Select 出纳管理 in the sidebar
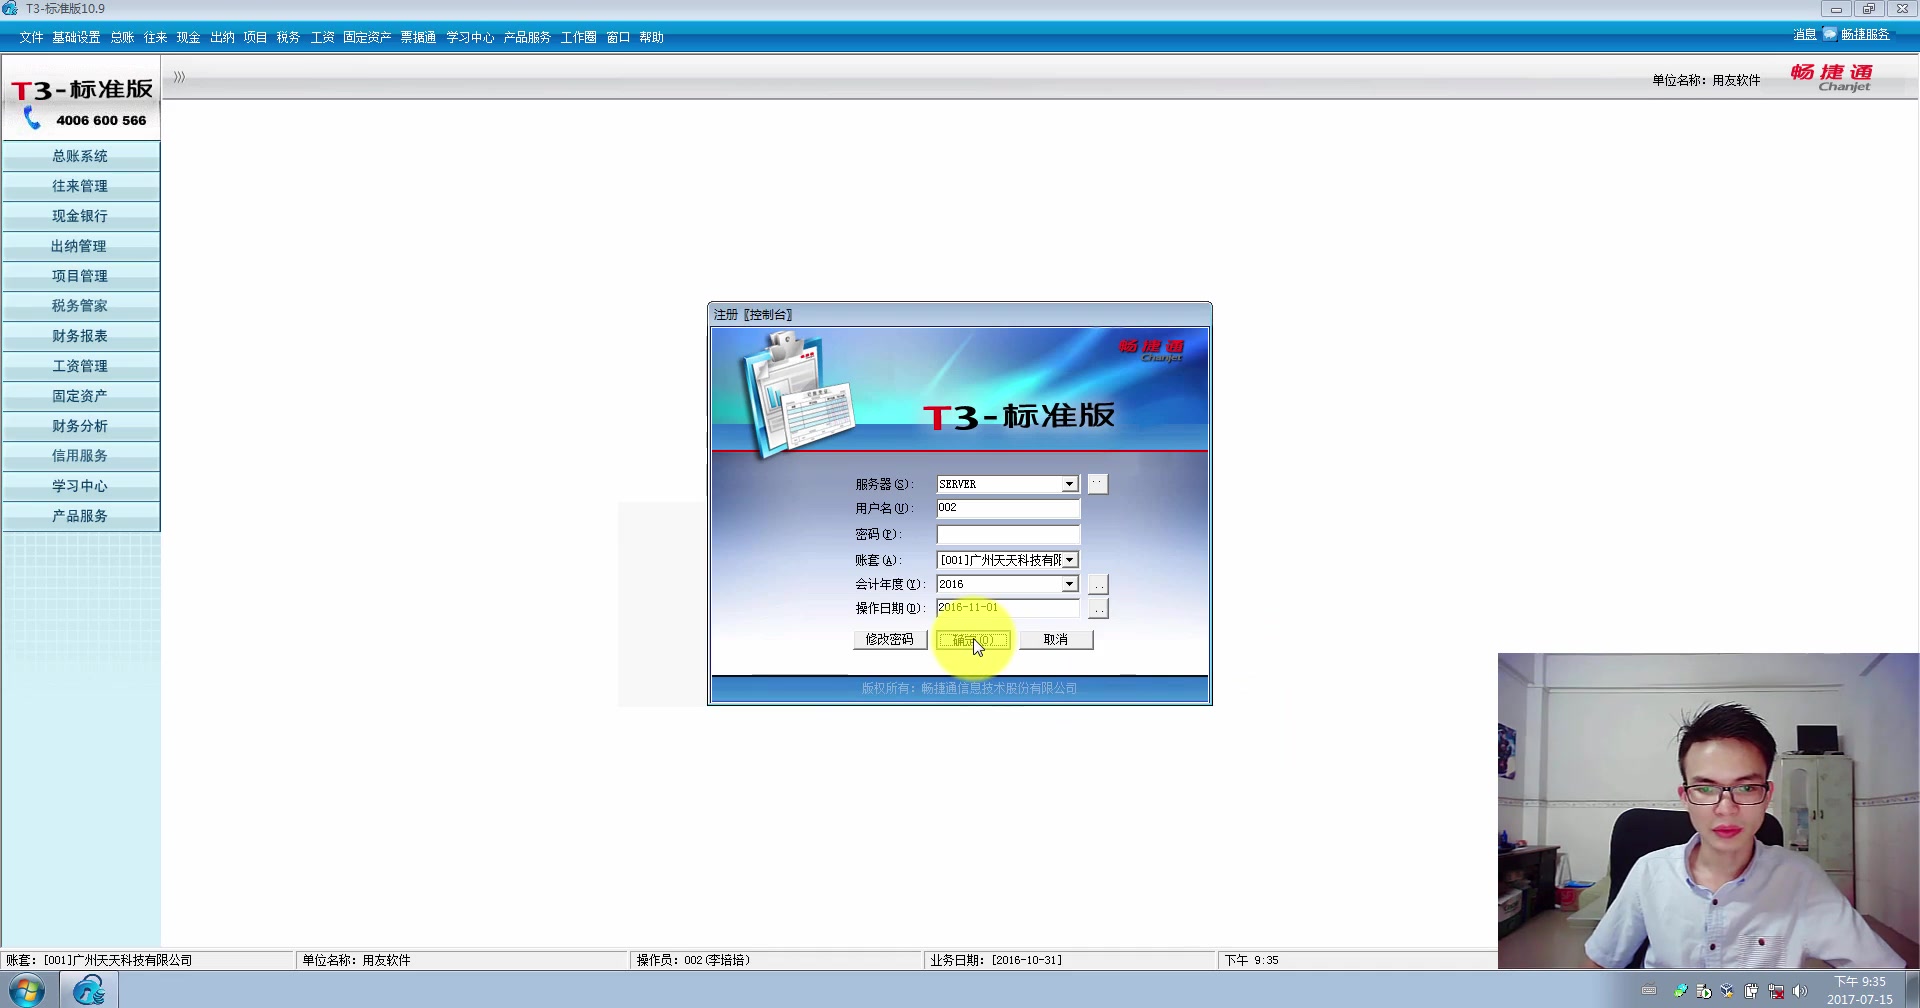The height and width of the screenshot is (1008, 1920). click(80, 246)
